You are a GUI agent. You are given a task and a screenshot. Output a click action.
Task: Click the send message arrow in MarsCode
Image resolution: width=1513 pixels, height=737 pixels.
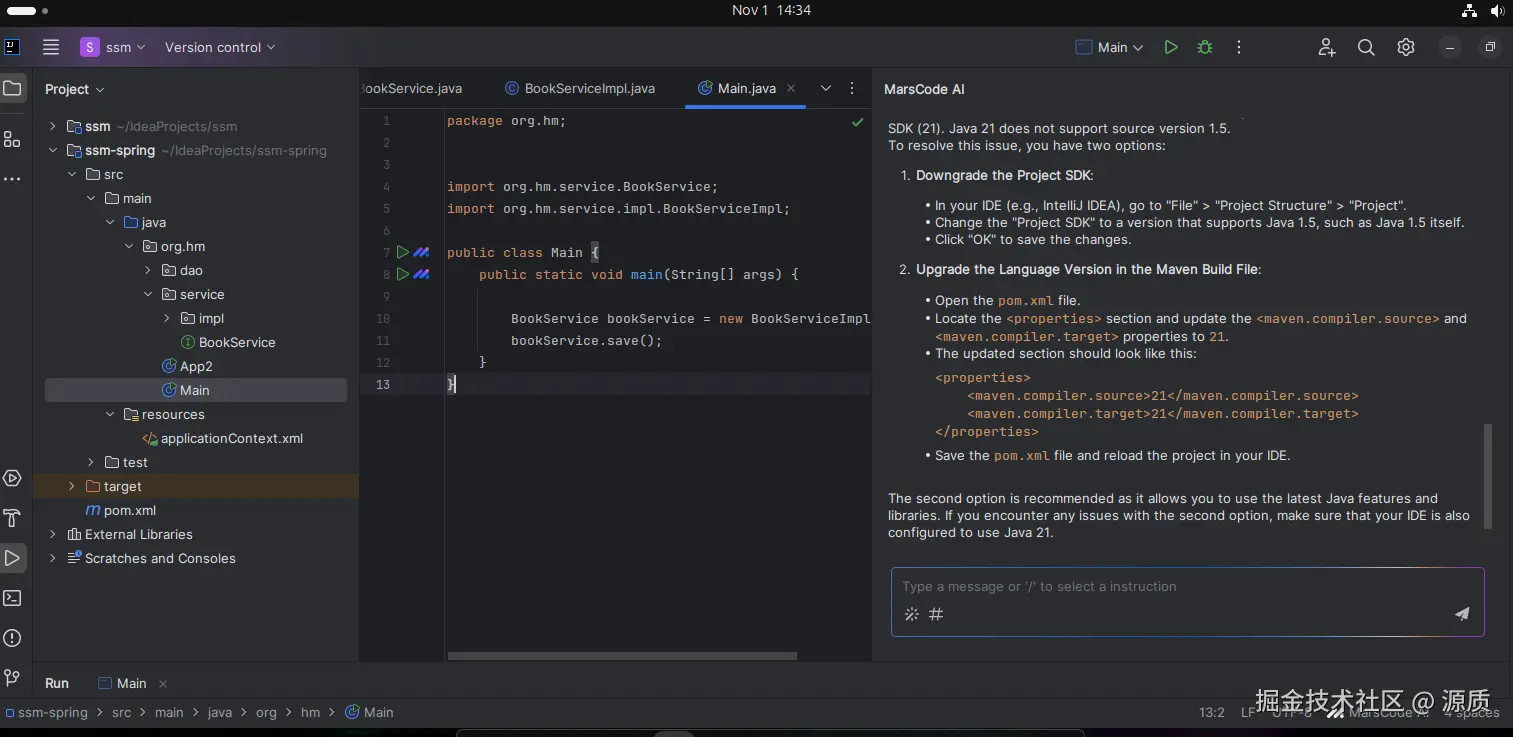point(1462,614)
